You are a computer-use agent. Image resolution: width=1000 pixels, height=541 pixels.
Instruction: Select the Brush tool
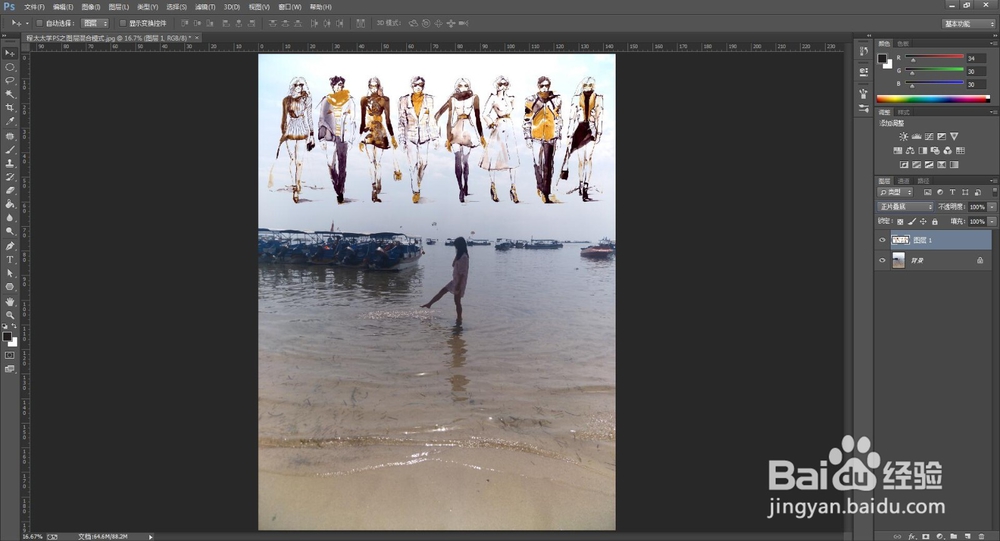10,150
